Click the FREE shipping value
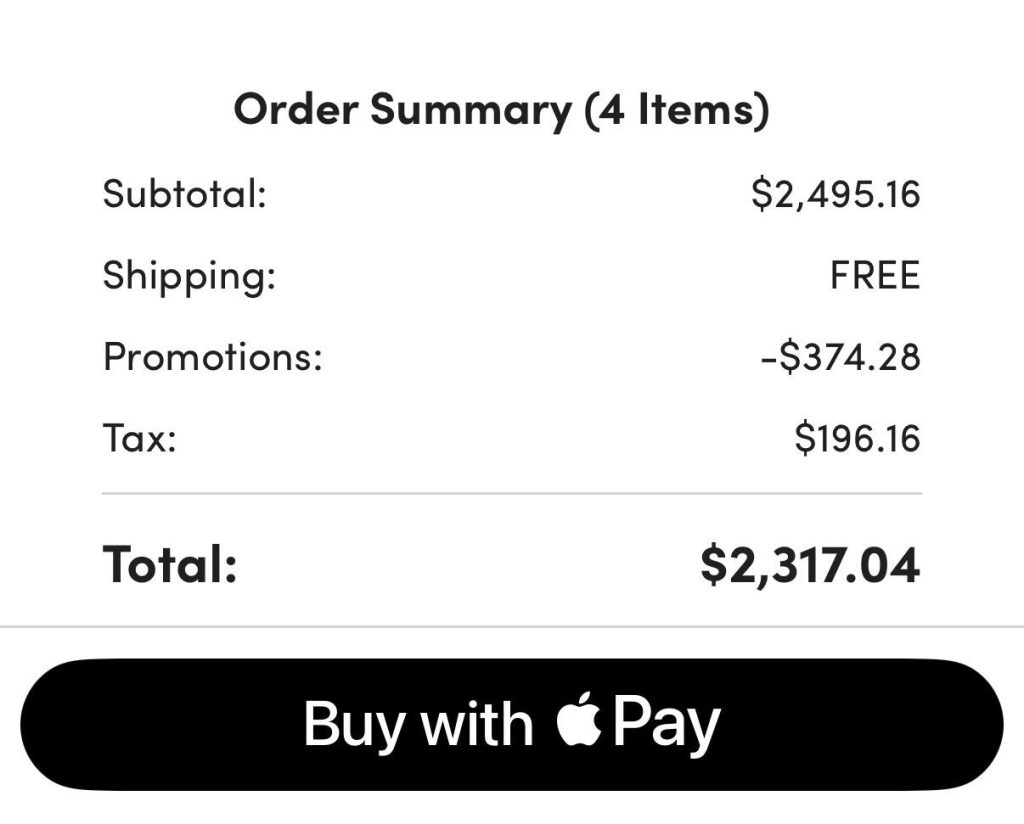 pyautogui.click(x=874, y=275)
